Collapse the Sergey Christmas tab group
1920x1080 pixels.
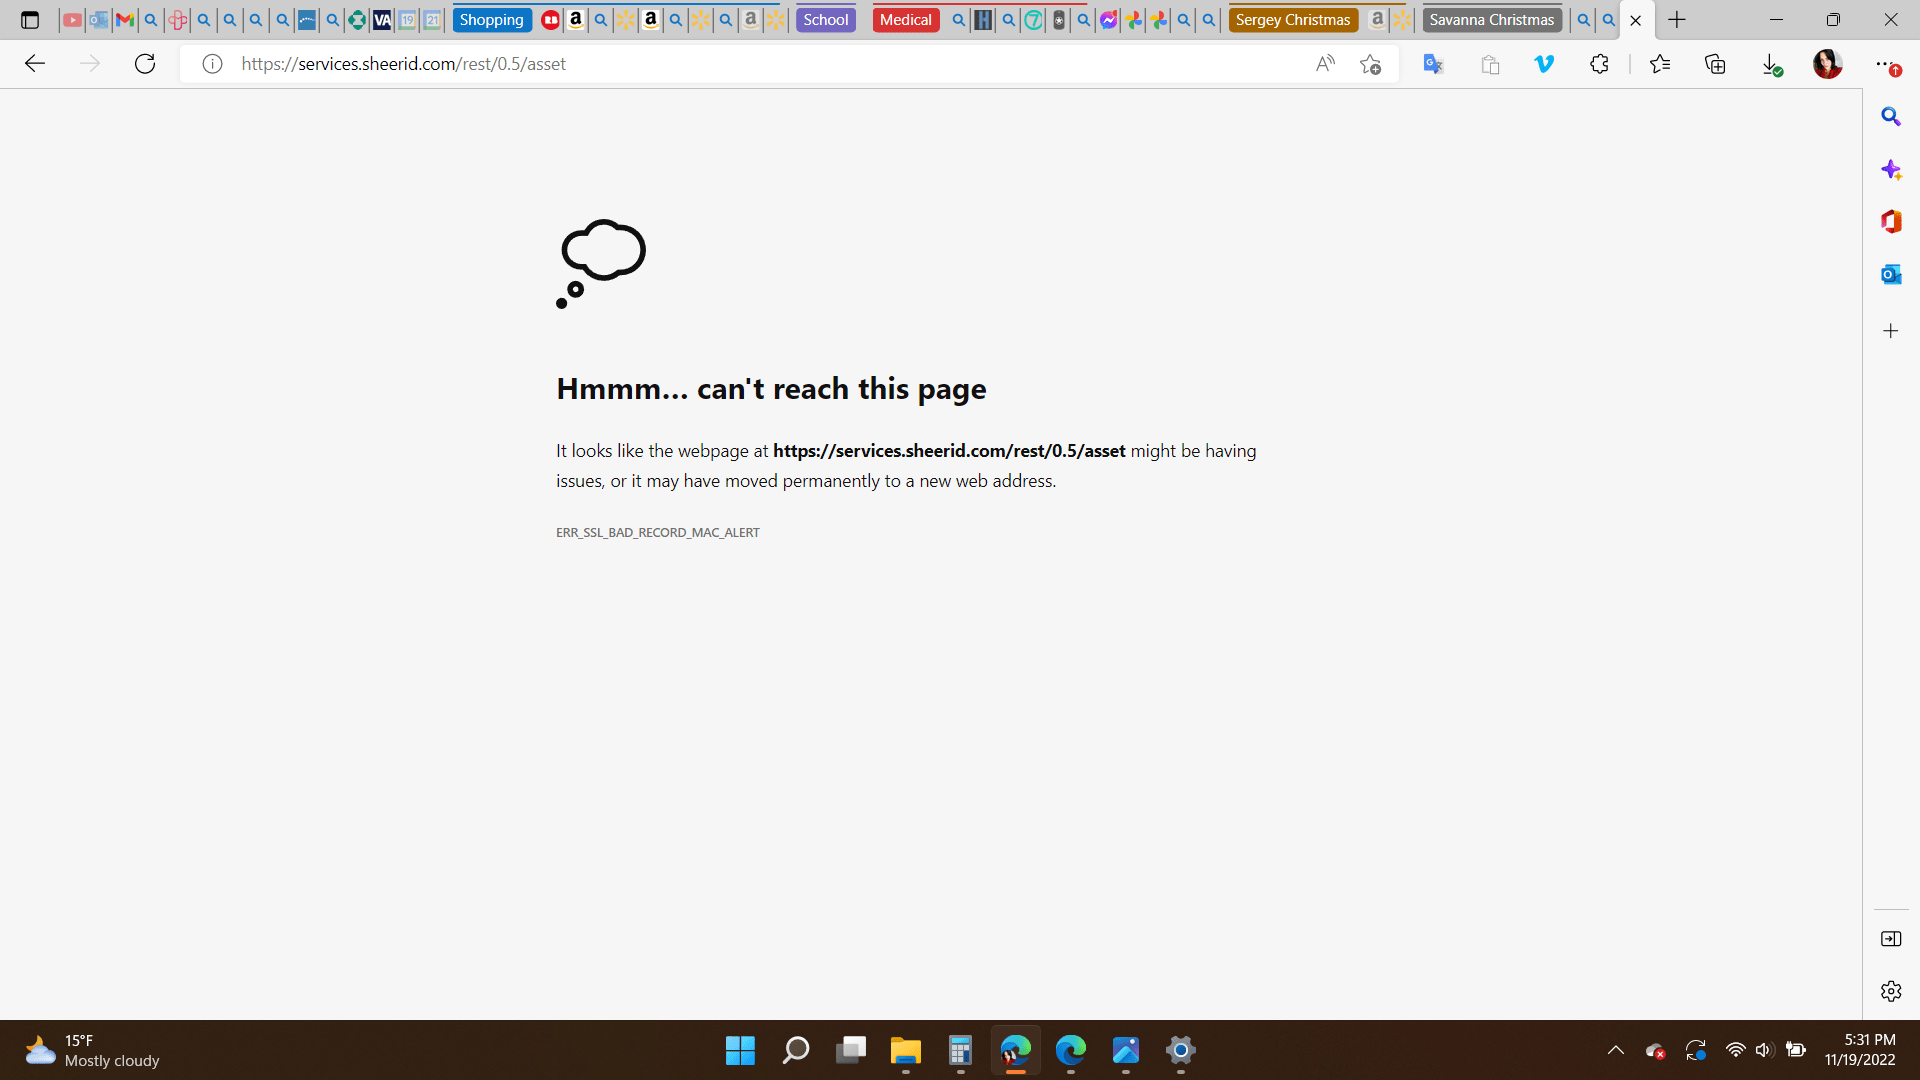[1292, 20]
